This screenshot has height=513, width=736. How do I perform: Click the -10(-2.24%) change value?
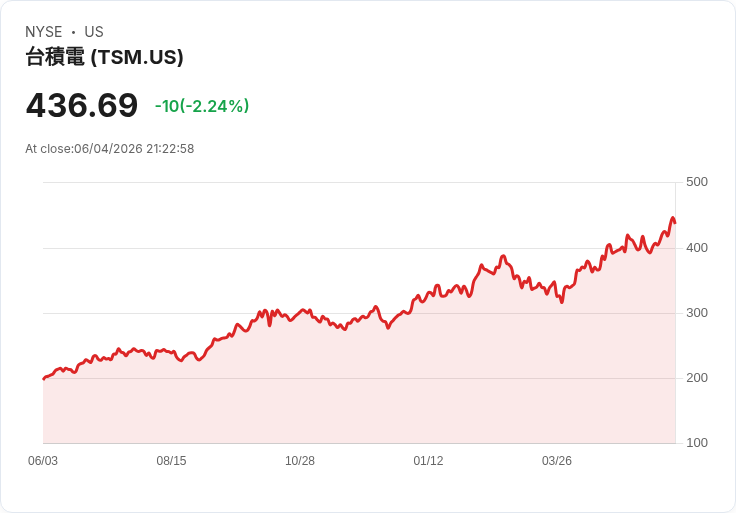tap(202, 106)
